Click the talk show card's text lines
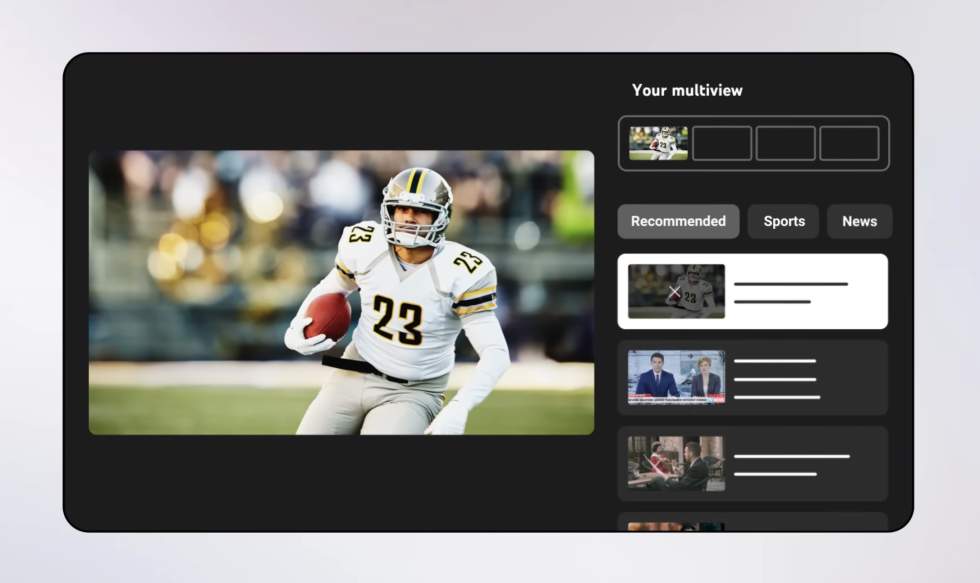 790,464
